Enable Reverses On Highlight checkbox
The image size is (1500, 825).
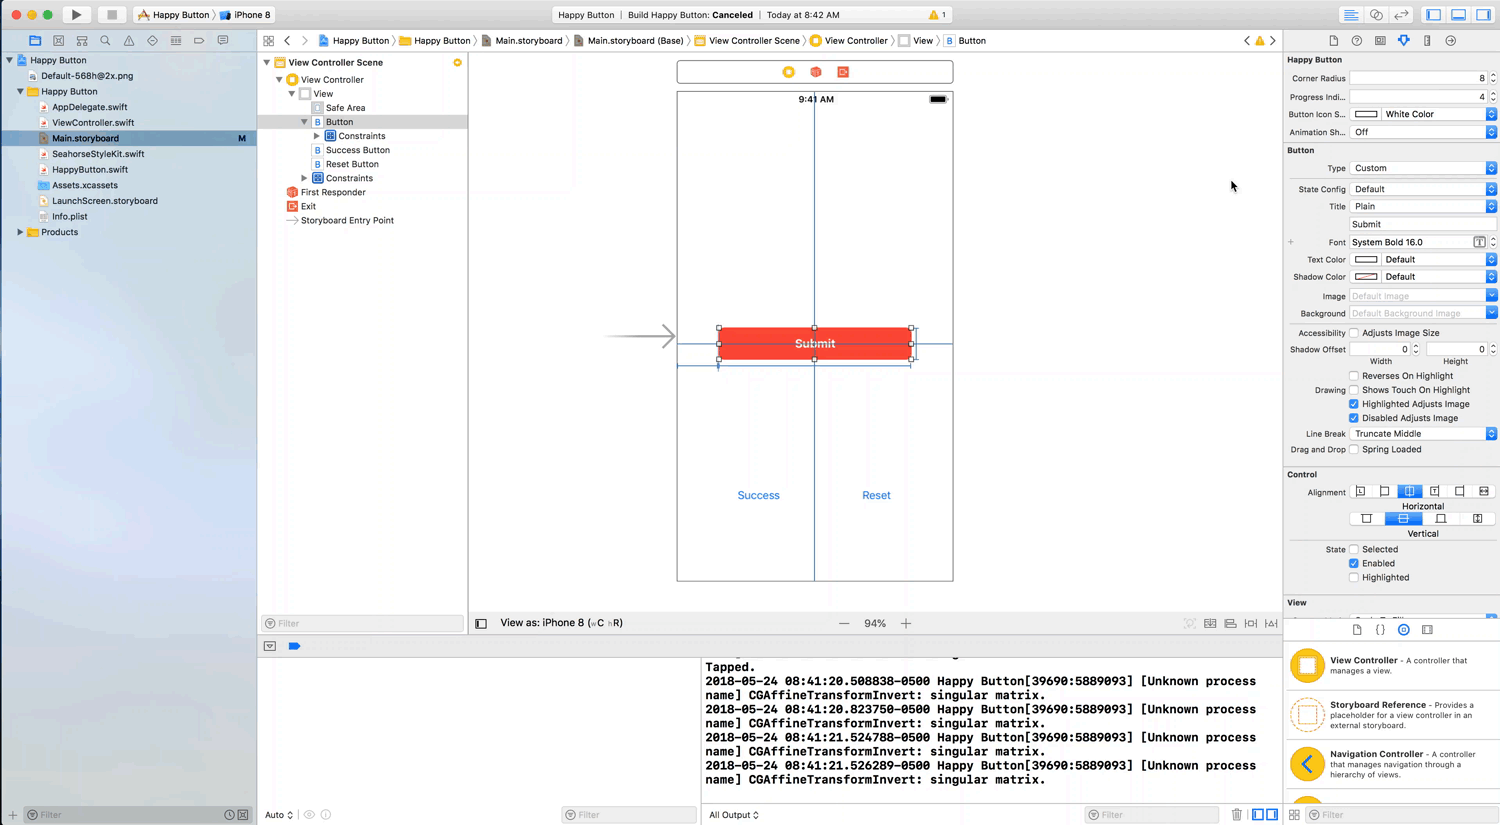[1354, 376]
